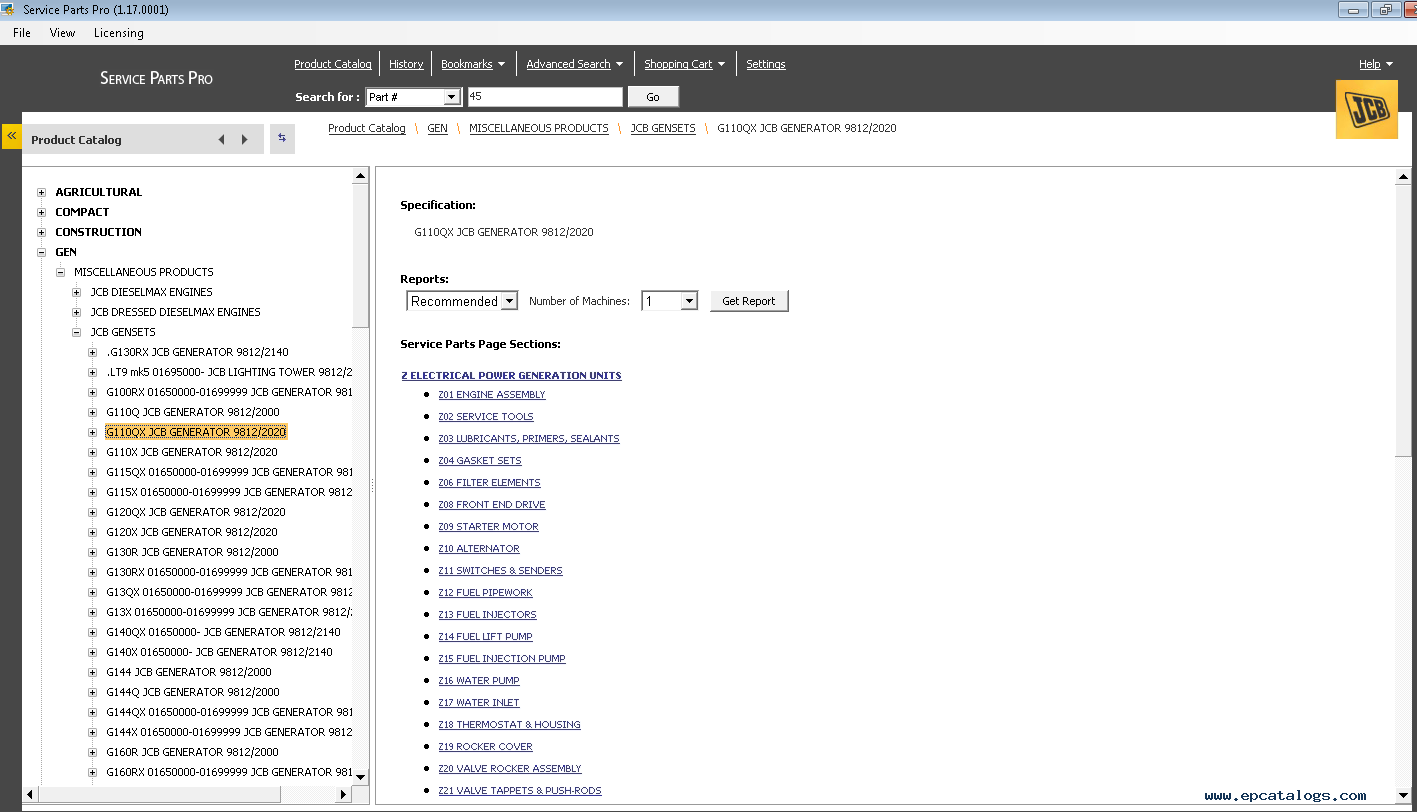Open the Licensing menu
This screenshot has width=1417, height=812.
click(x=119, y=33)
